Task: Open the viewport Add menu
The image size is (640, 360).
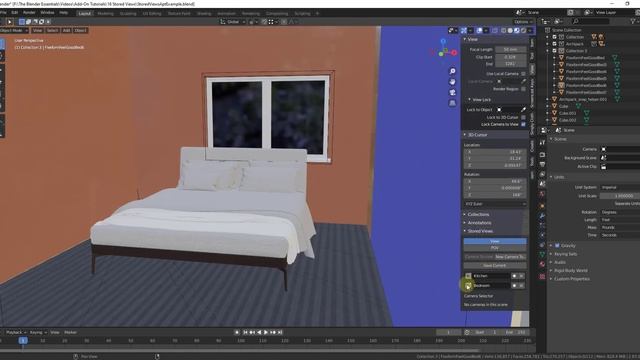Action: 67,31
